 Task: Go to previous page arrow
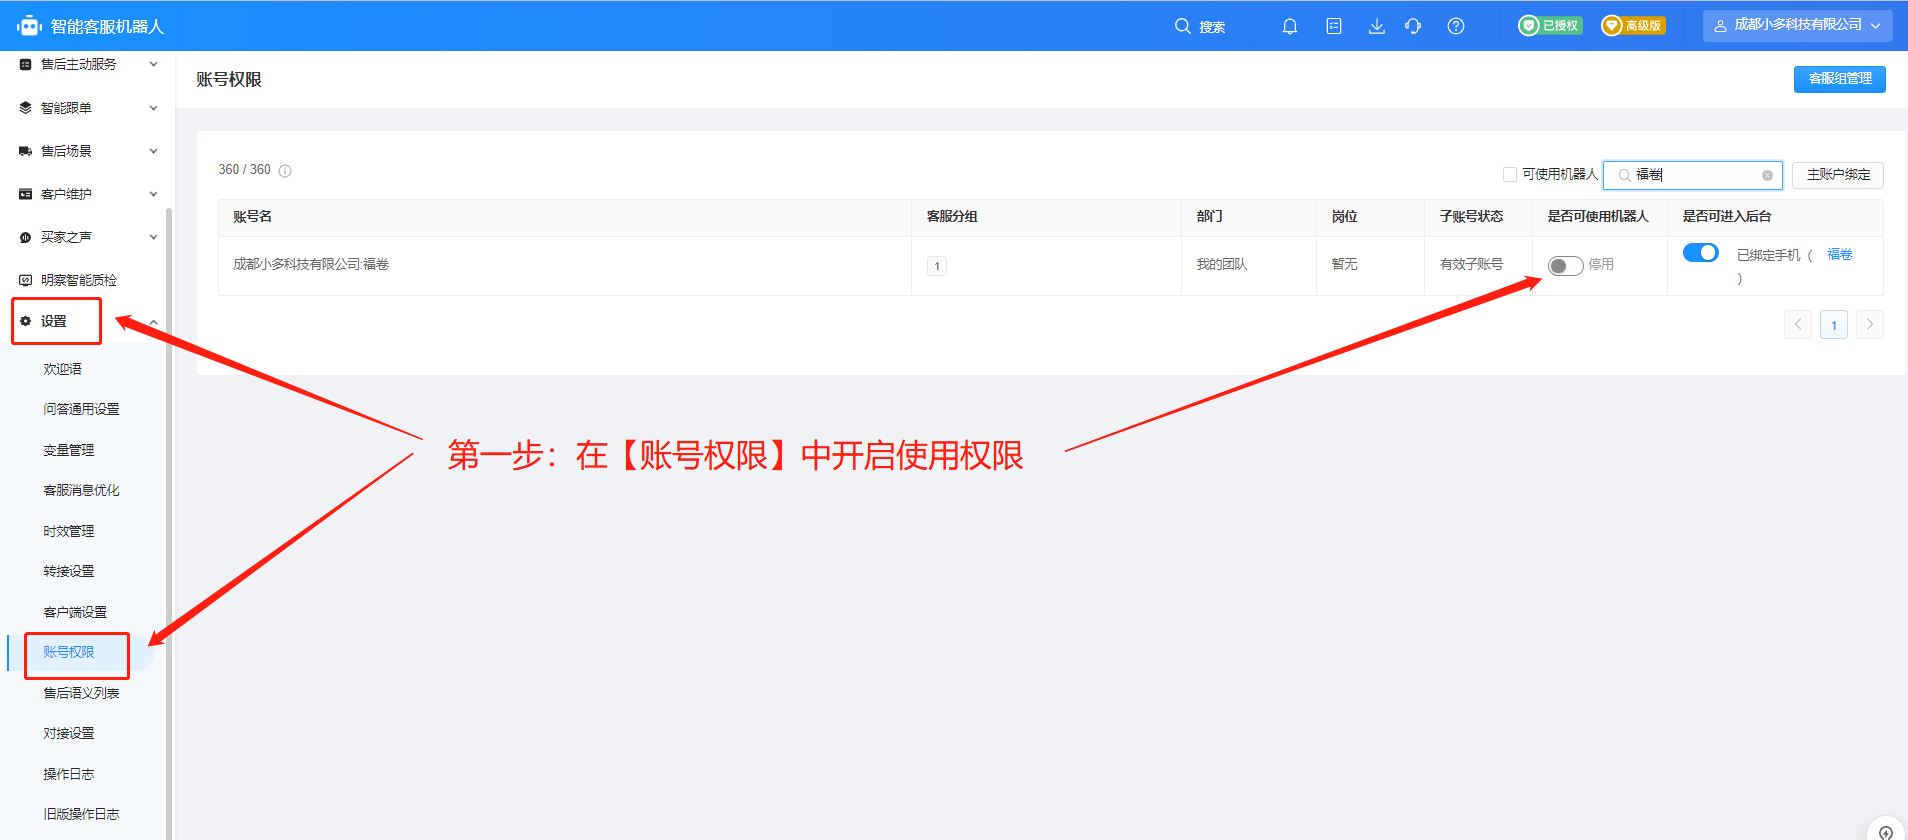(x=1798, y=324)
